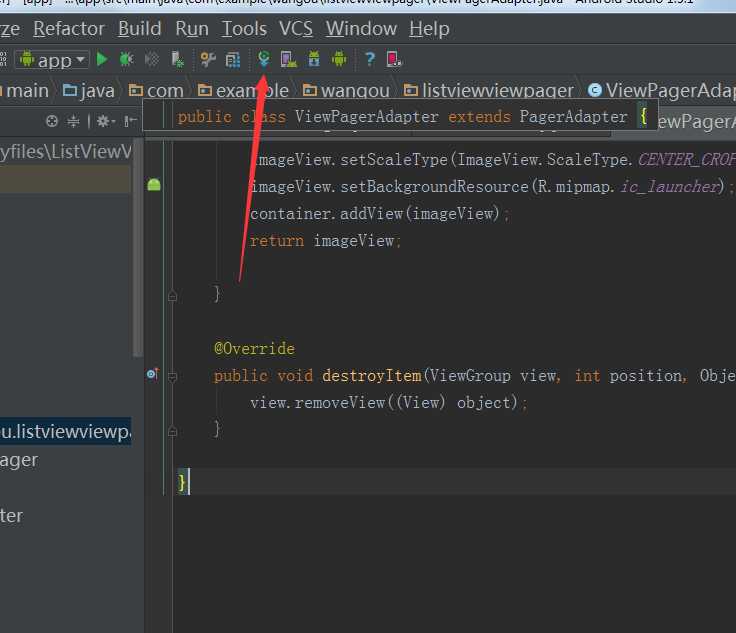Start debugging with the green bug icon
This screenshot has height=633, width=736.
click(126, 60)
